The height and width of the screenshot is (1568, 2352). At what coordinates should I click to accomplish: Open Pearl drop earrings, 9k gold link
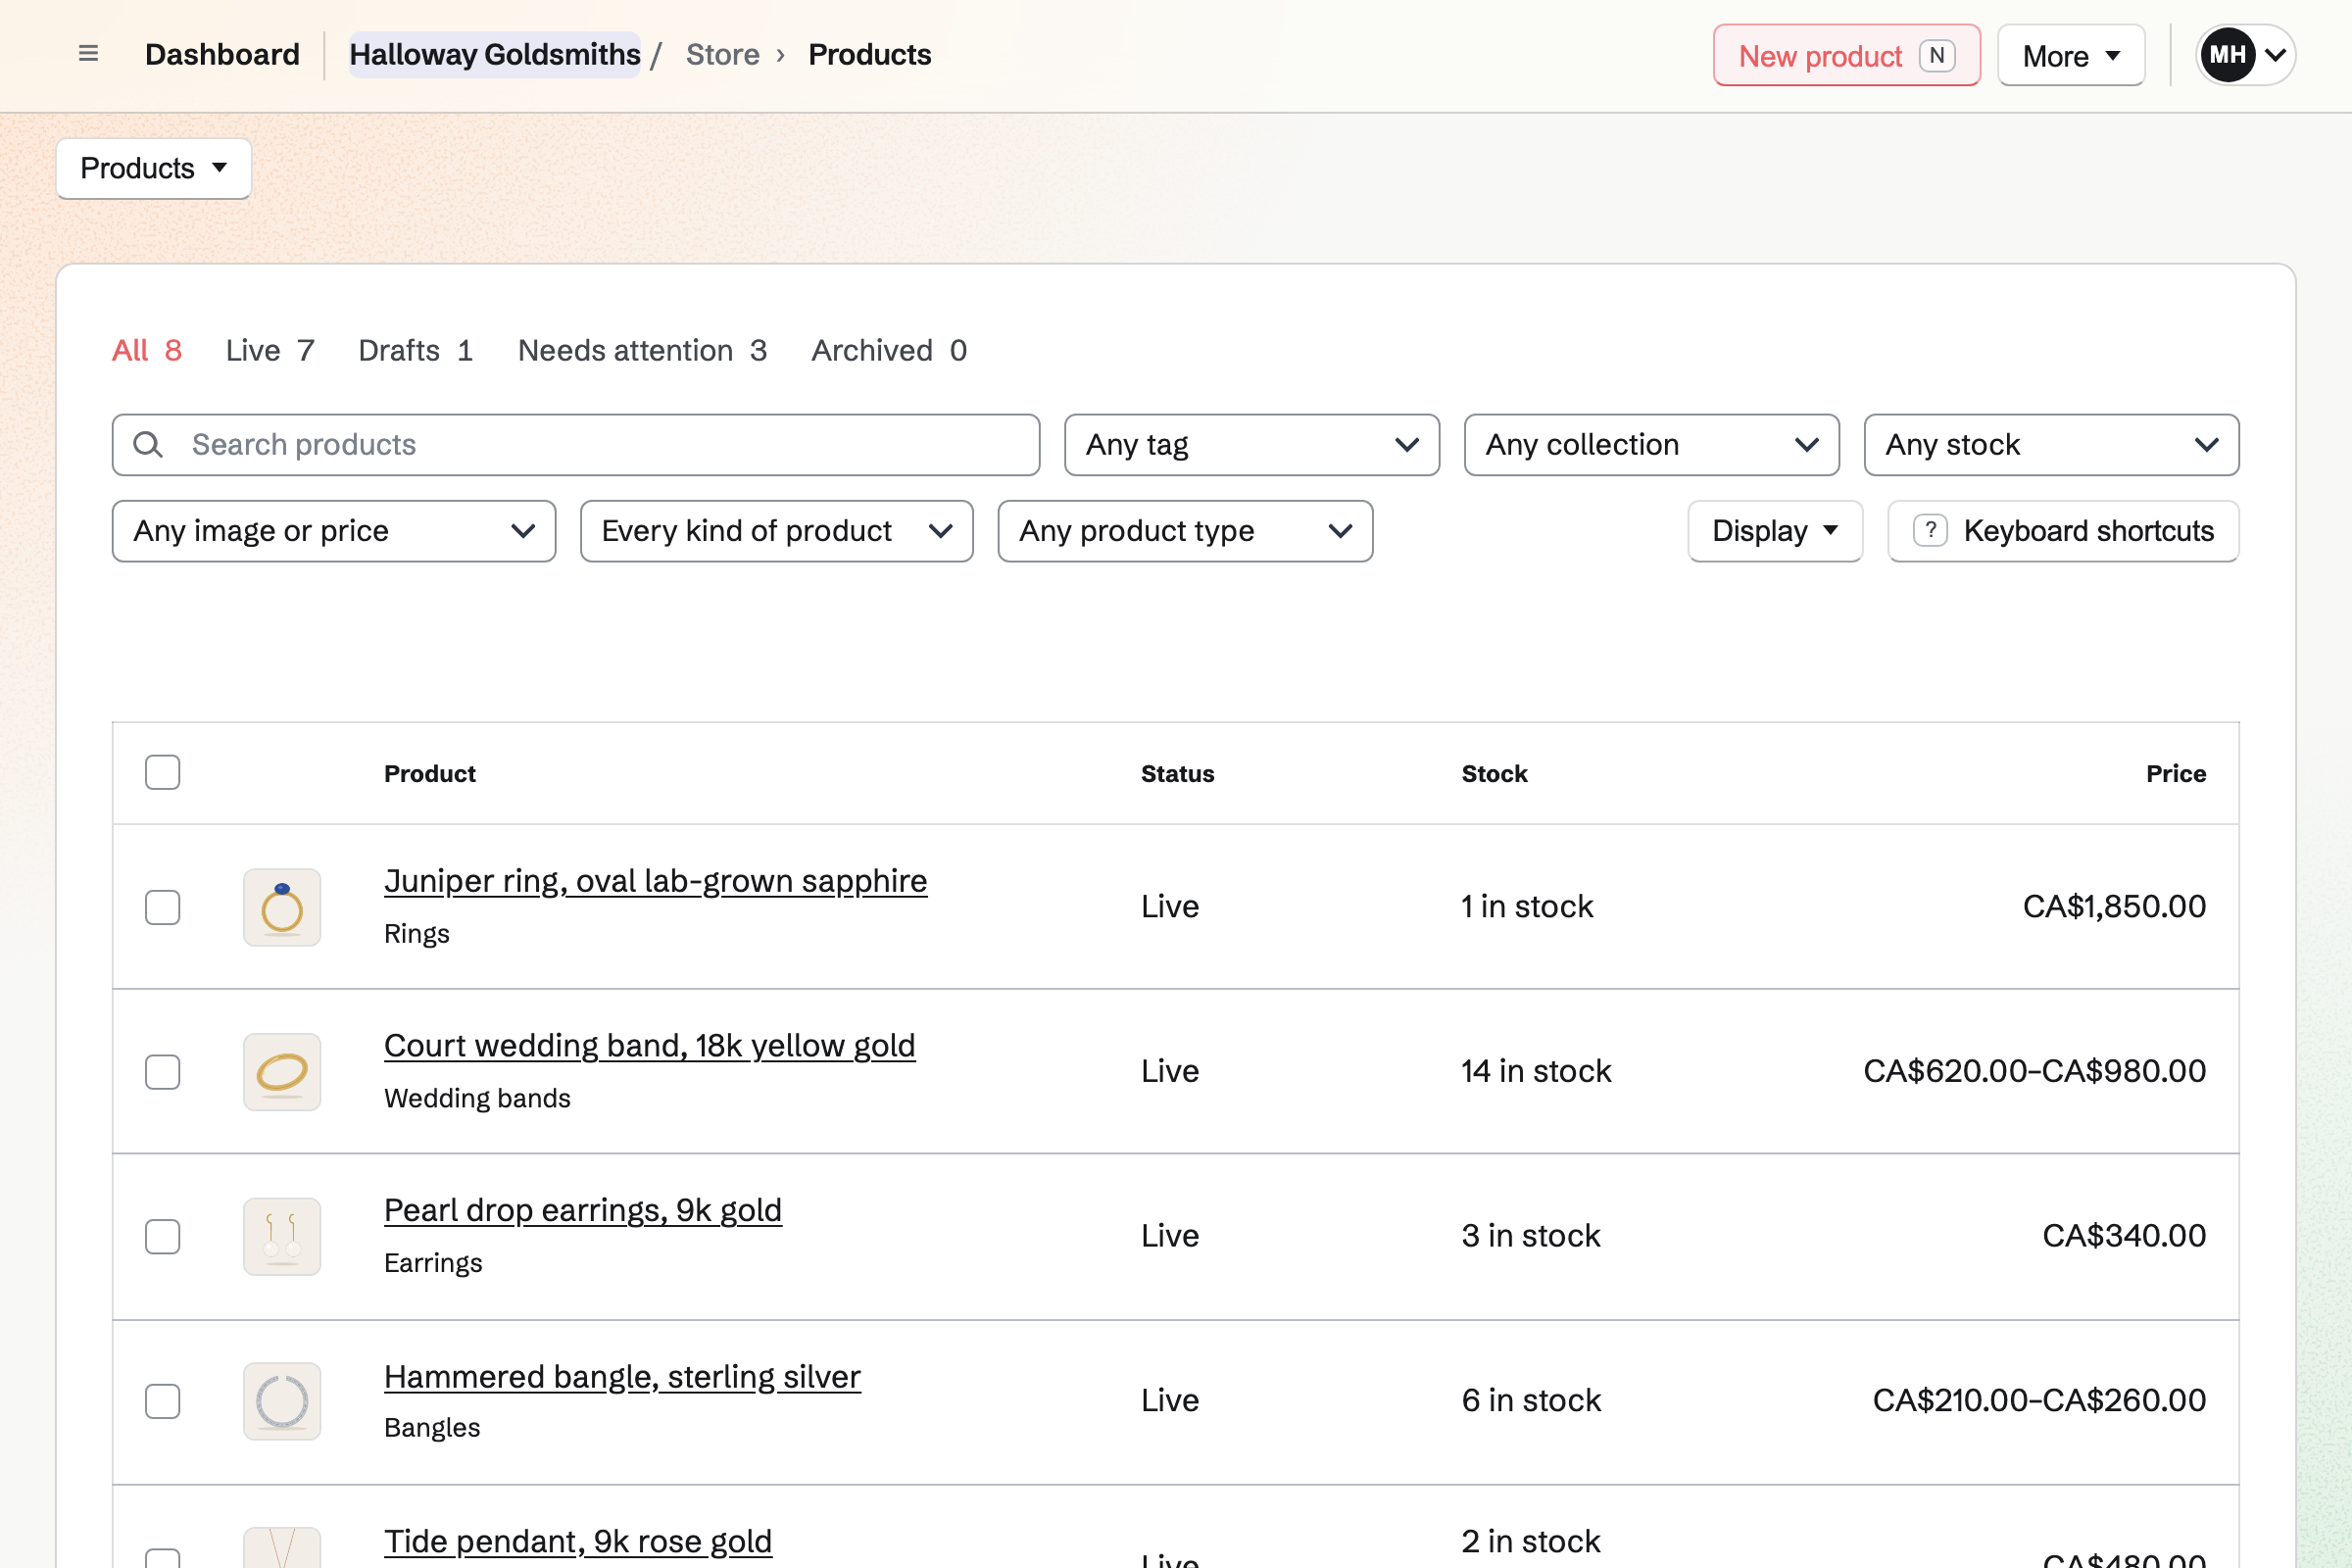point(582,1211)
